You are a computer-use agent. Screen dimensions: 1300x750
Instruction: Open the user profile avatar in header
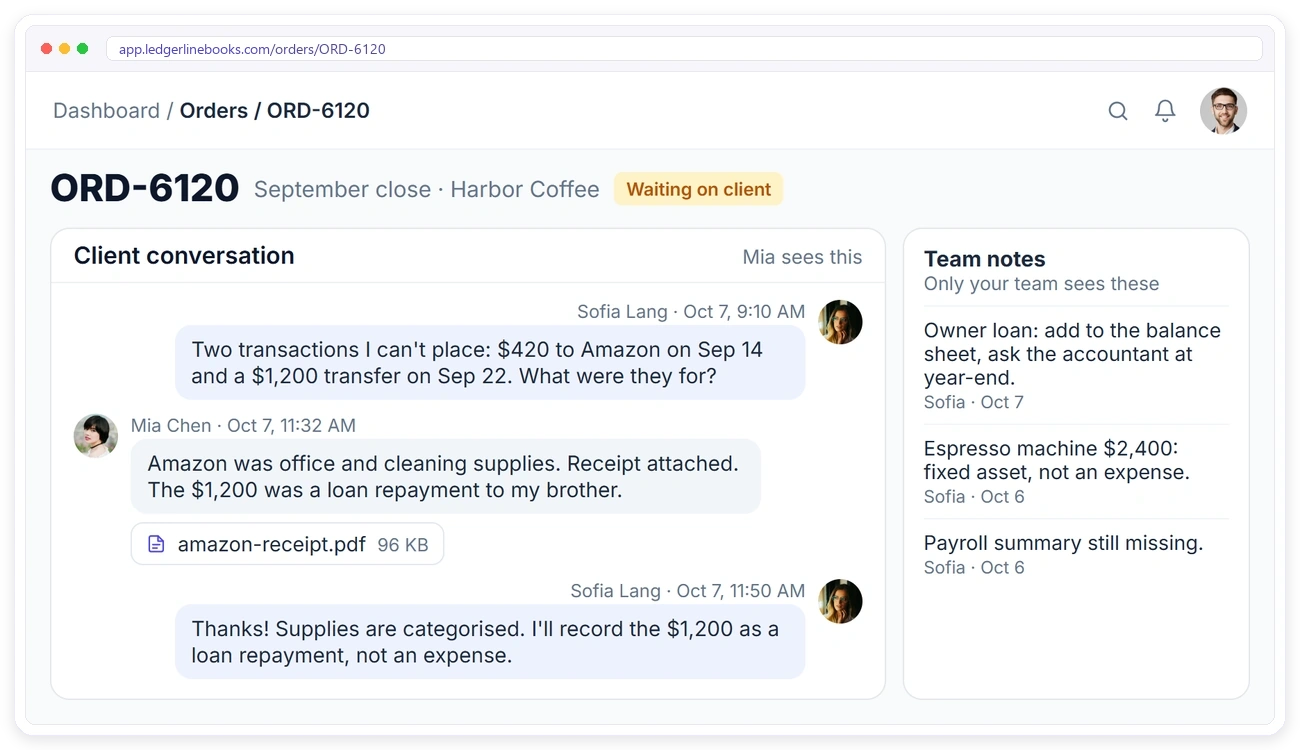tap(1223, 111)
